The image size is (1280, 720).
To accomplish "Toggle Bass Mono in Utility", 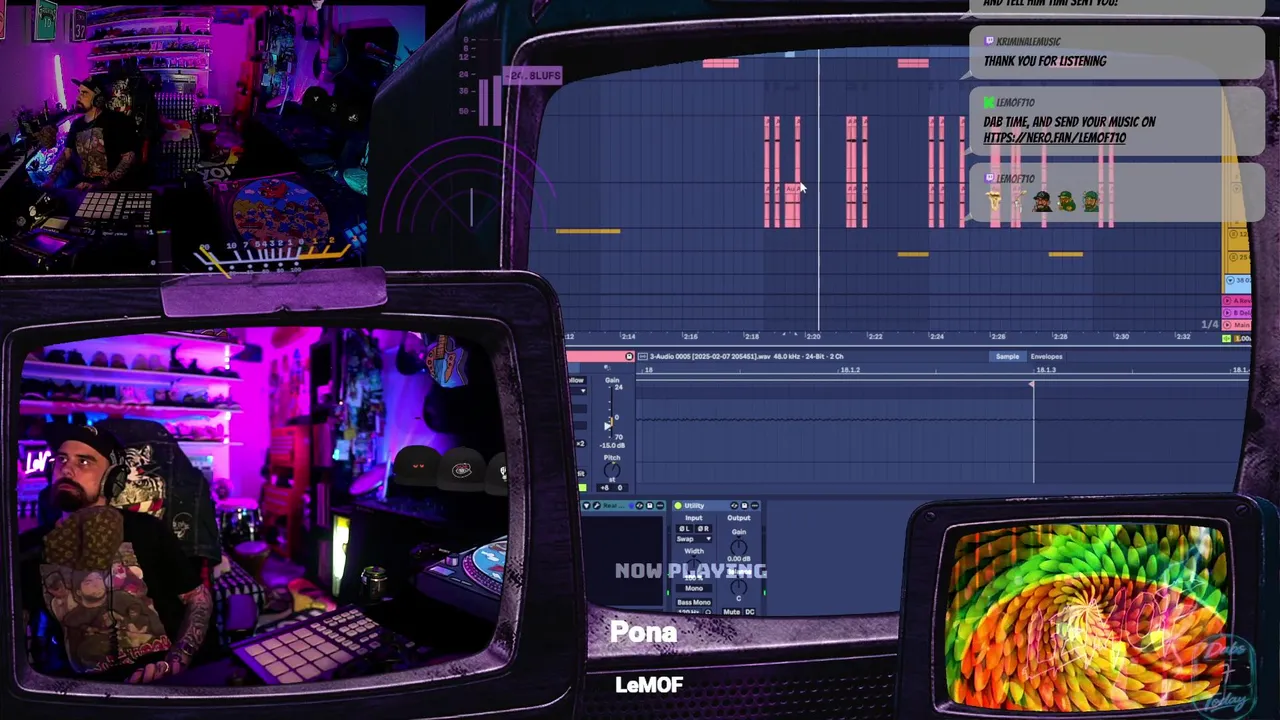I will pos(694,602).
